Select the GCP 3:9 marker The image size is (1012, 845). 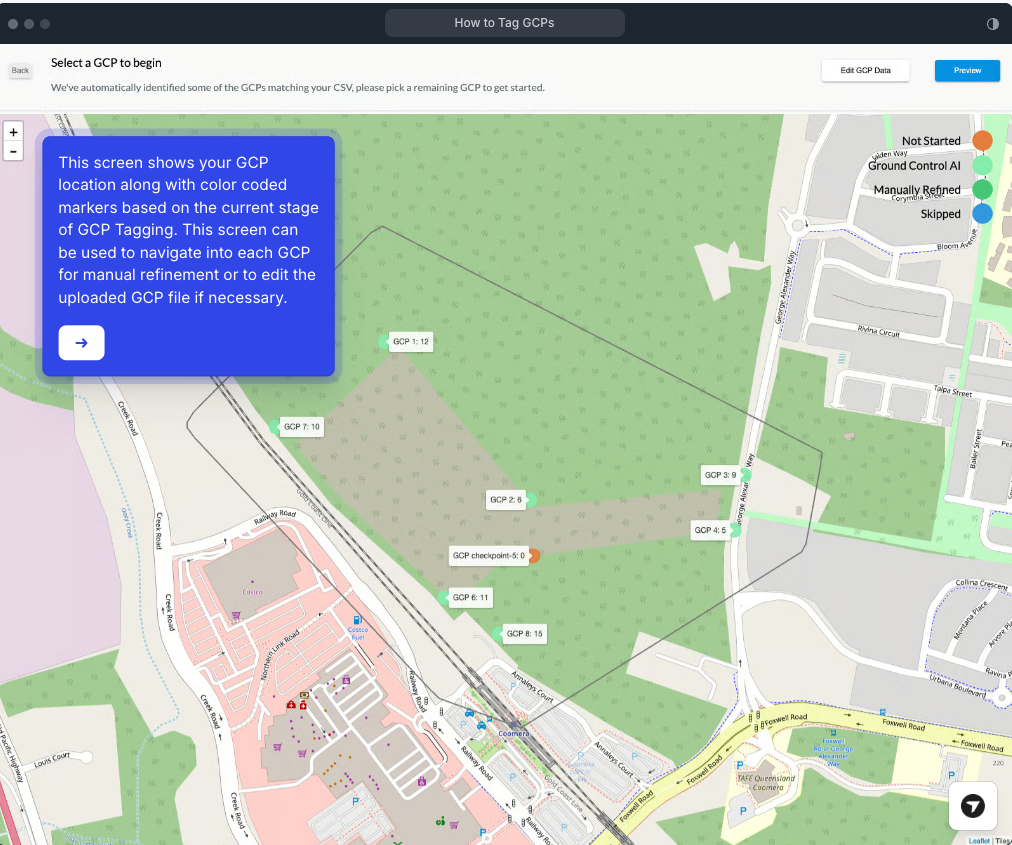click(722, 475)
